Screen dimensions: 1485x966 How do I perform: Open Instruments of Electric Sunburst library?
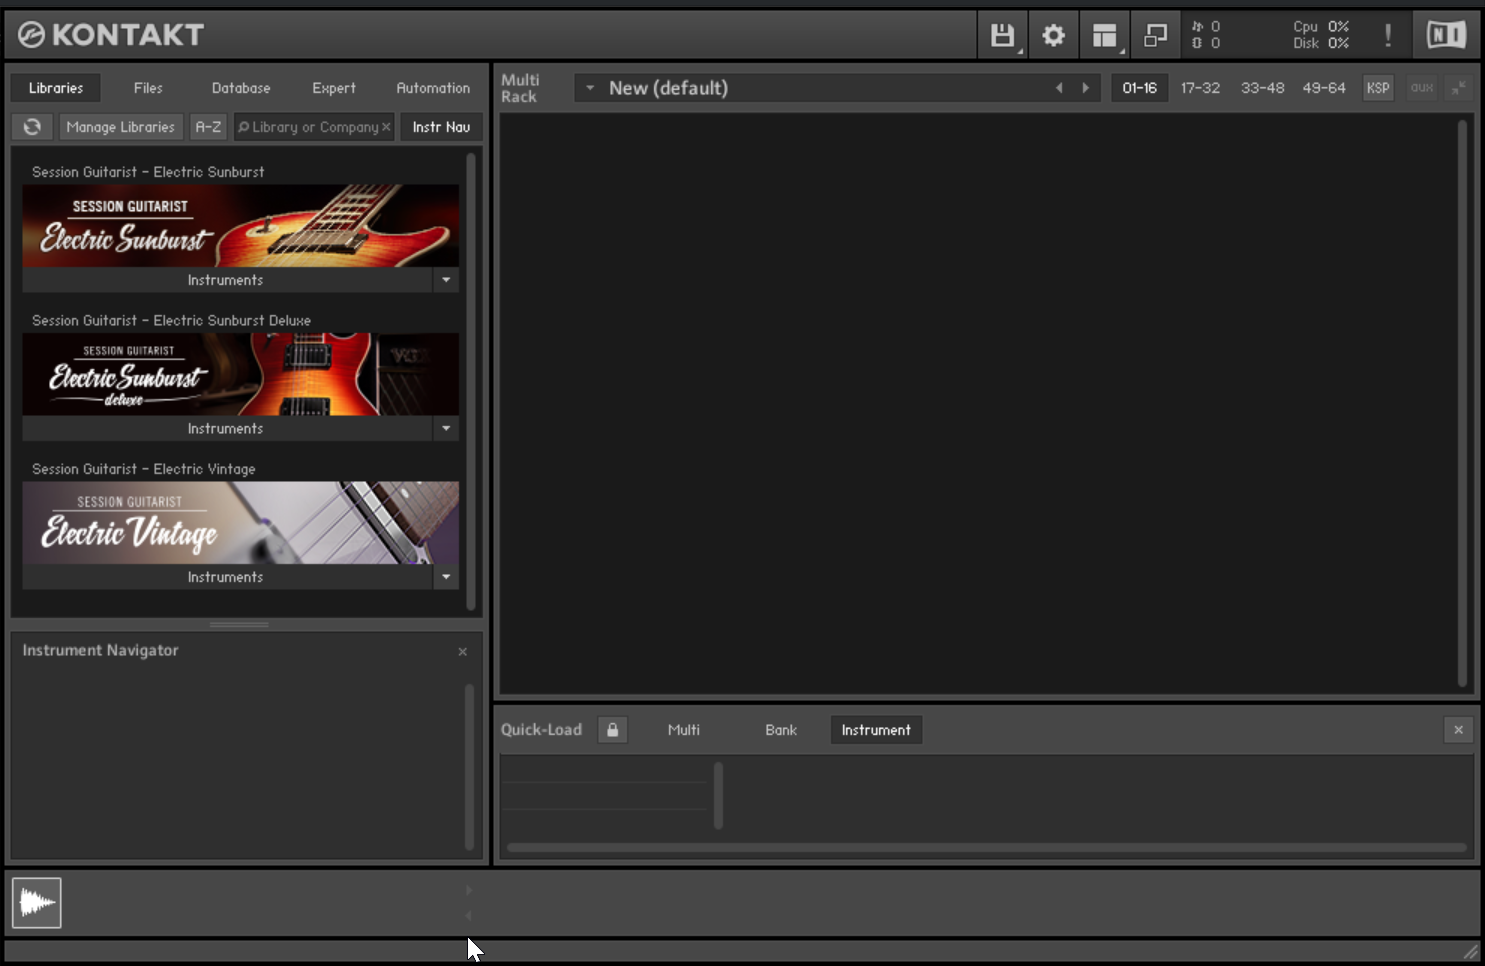[x=226, y=280]
